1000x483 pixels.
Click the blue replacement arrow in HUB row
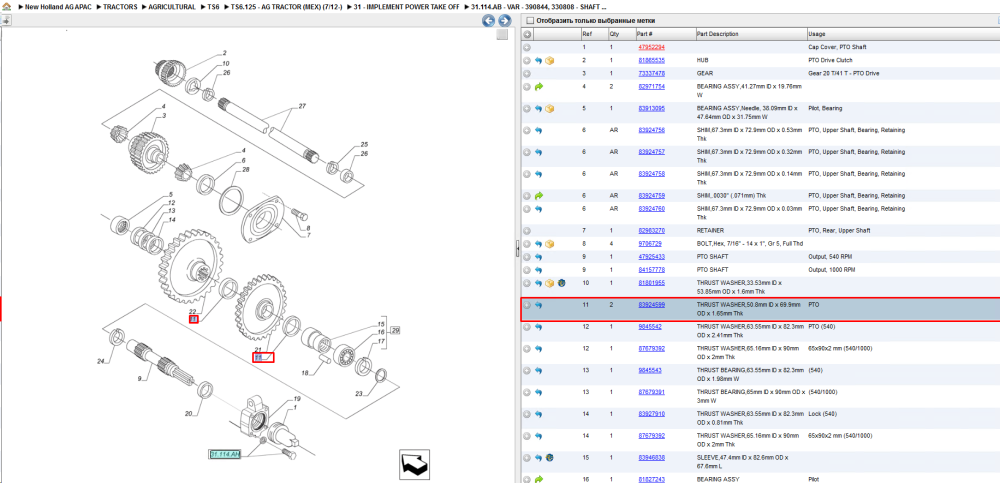click(x=538, y=61)
